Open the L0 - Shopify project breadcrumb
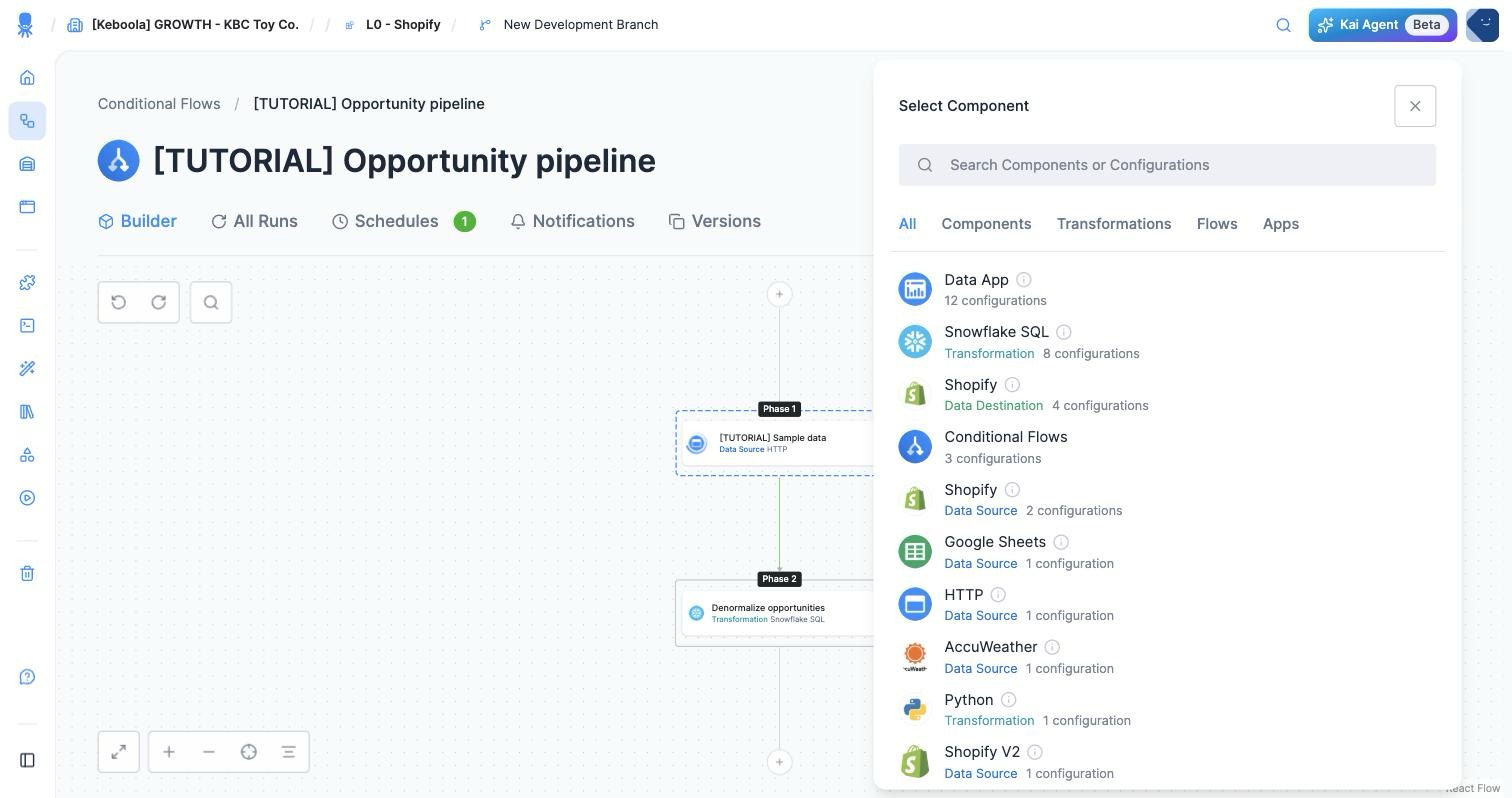 coord(392,25)
